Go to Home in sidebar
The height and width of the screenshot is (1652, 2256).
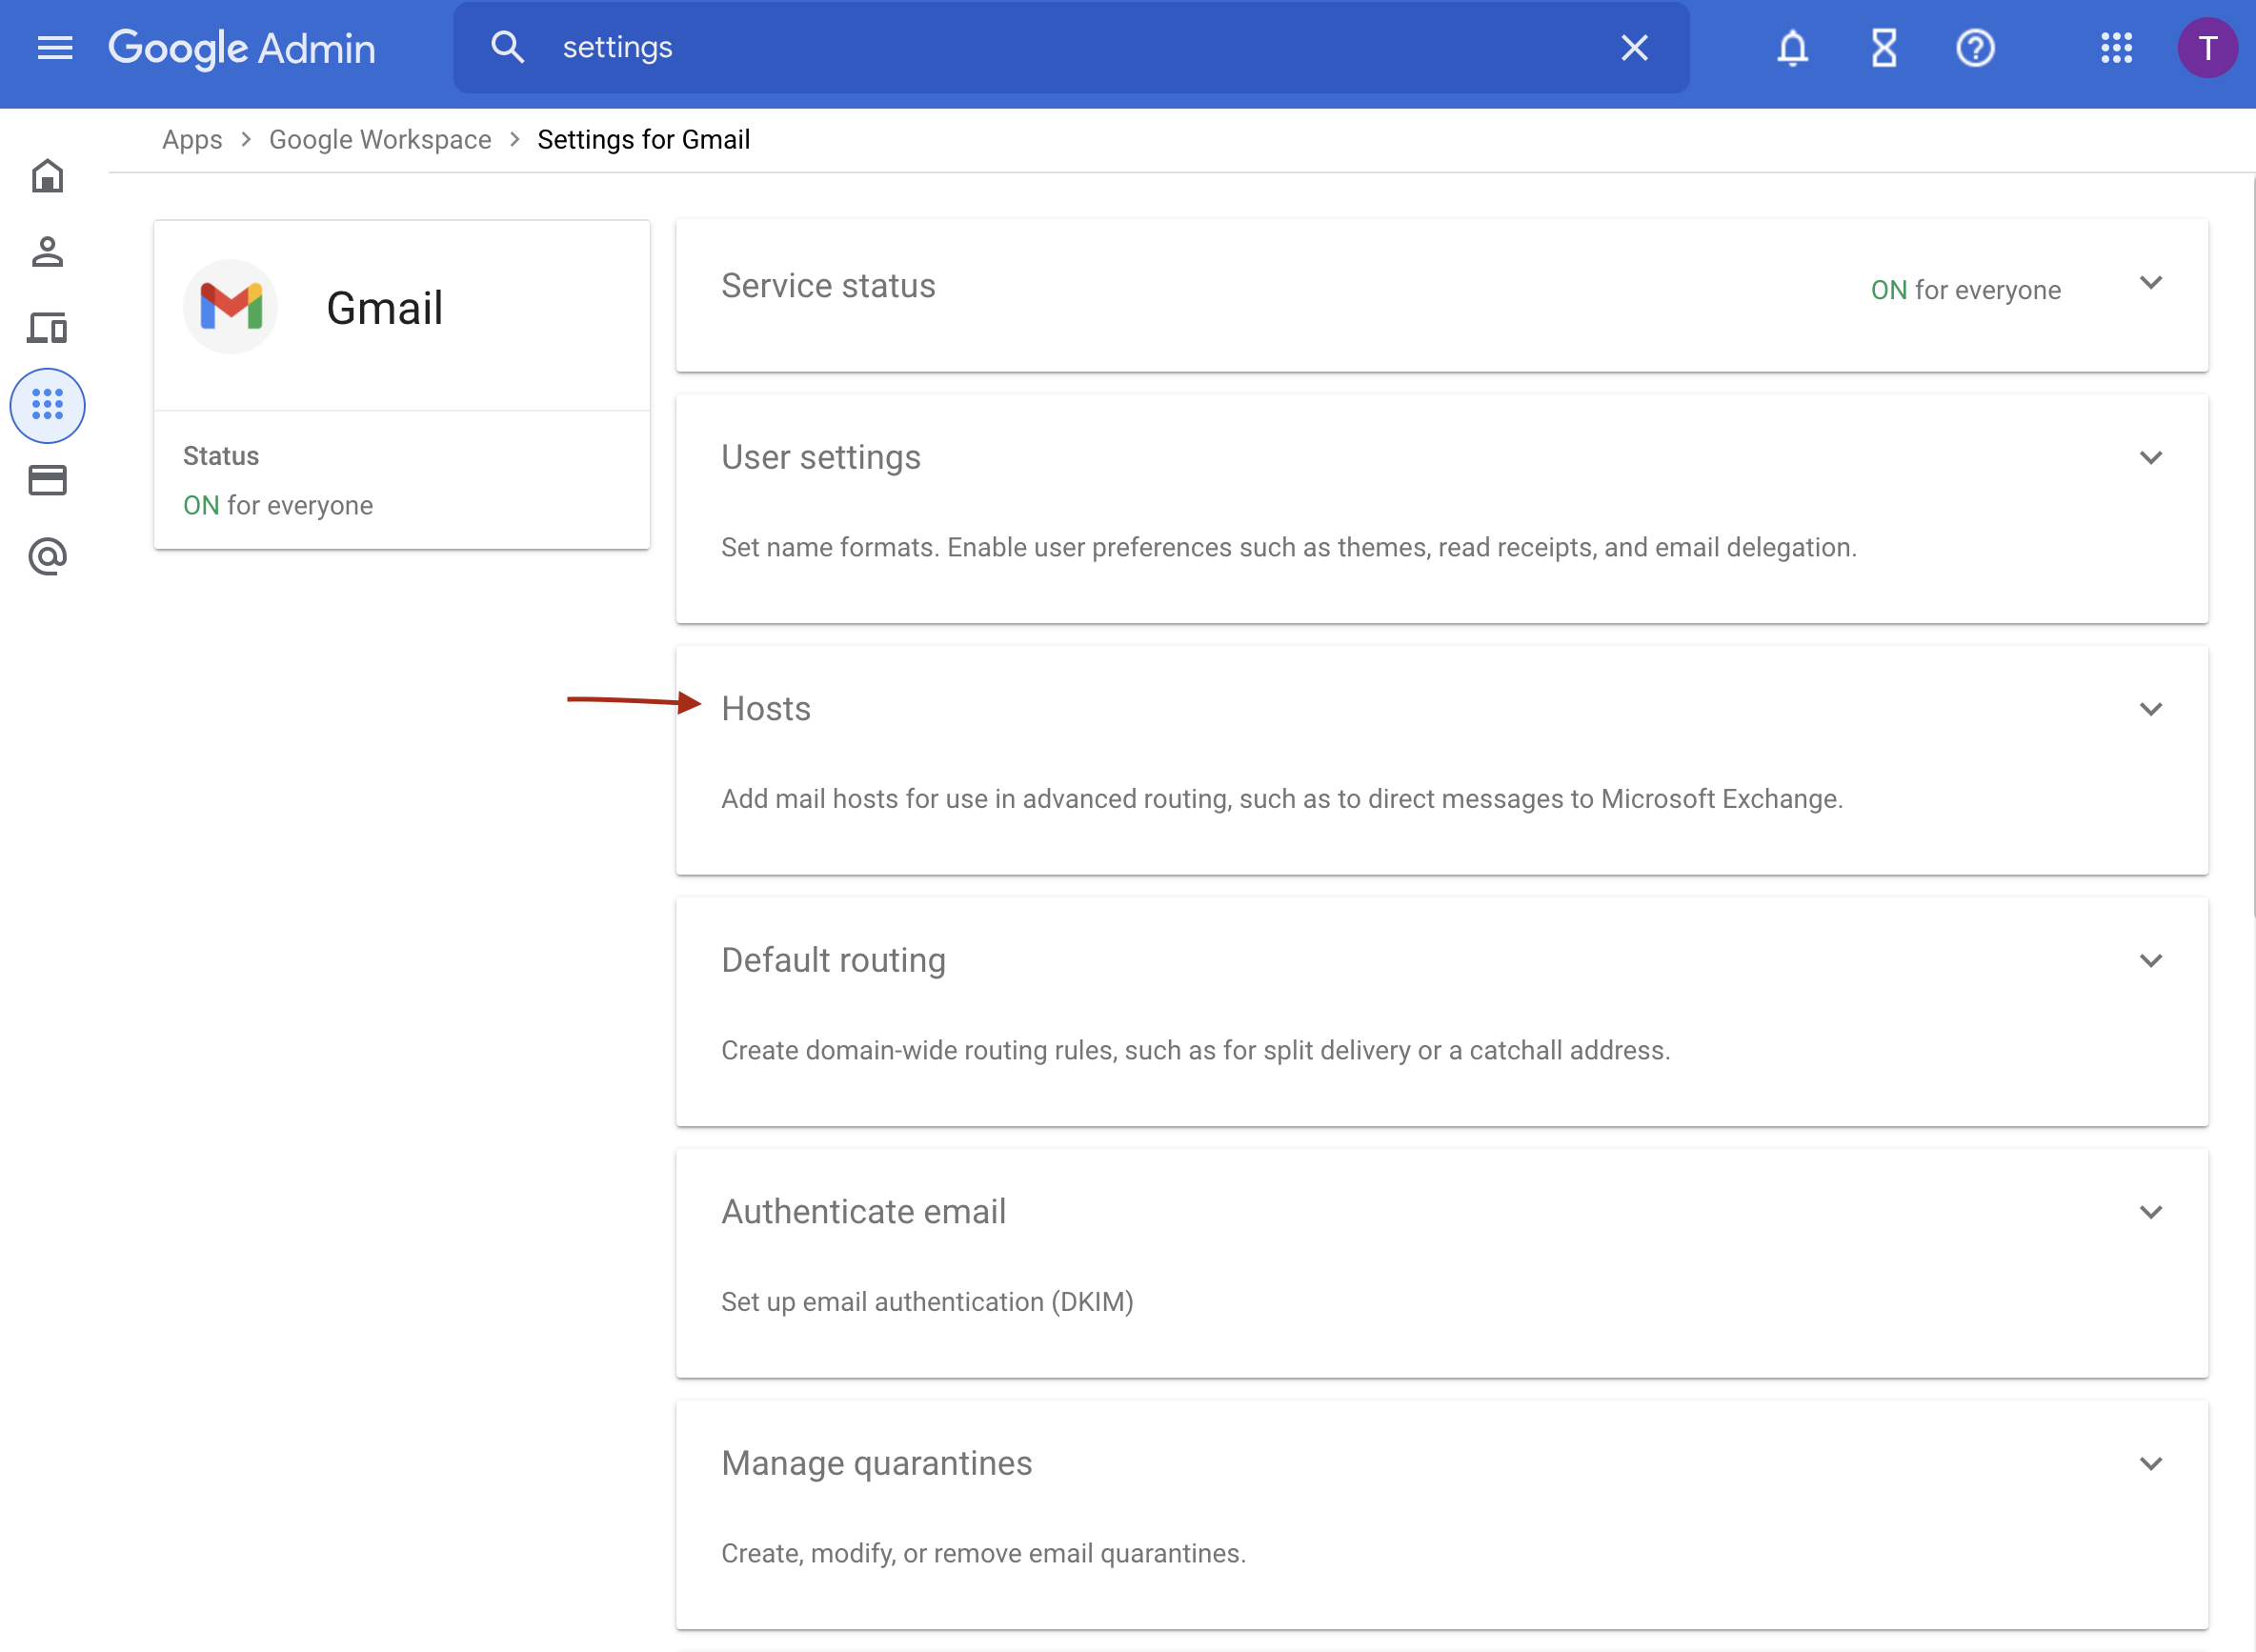click(47, 176)
